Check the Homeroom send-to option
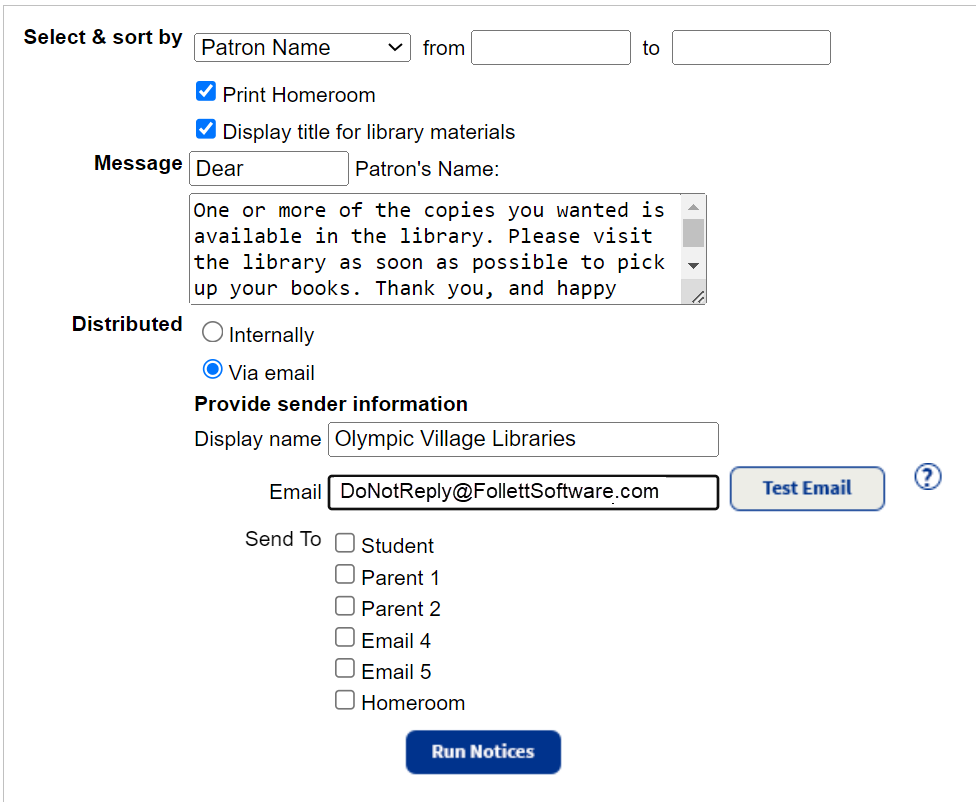This screenshot has height=802, width=976. (x=344, y=700)
